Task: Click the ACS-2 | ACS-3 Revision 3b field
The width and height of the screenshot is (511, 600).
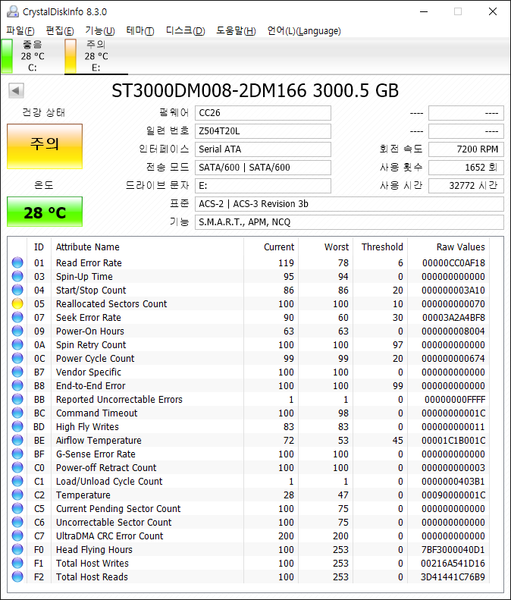Action: tap(349, 204)
